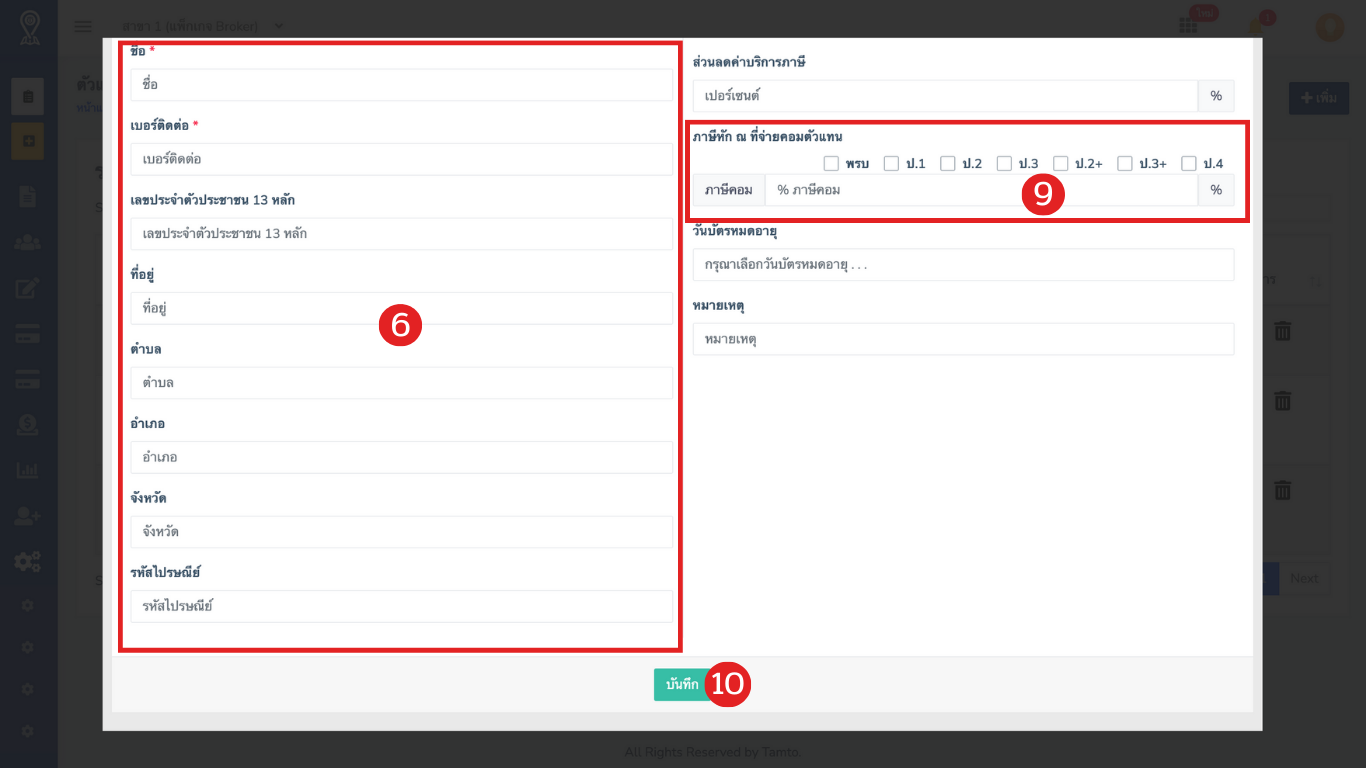Tick the ป.4 checkbox
The height and width of the screenshot is (768, 1366).
point(1189,163)
